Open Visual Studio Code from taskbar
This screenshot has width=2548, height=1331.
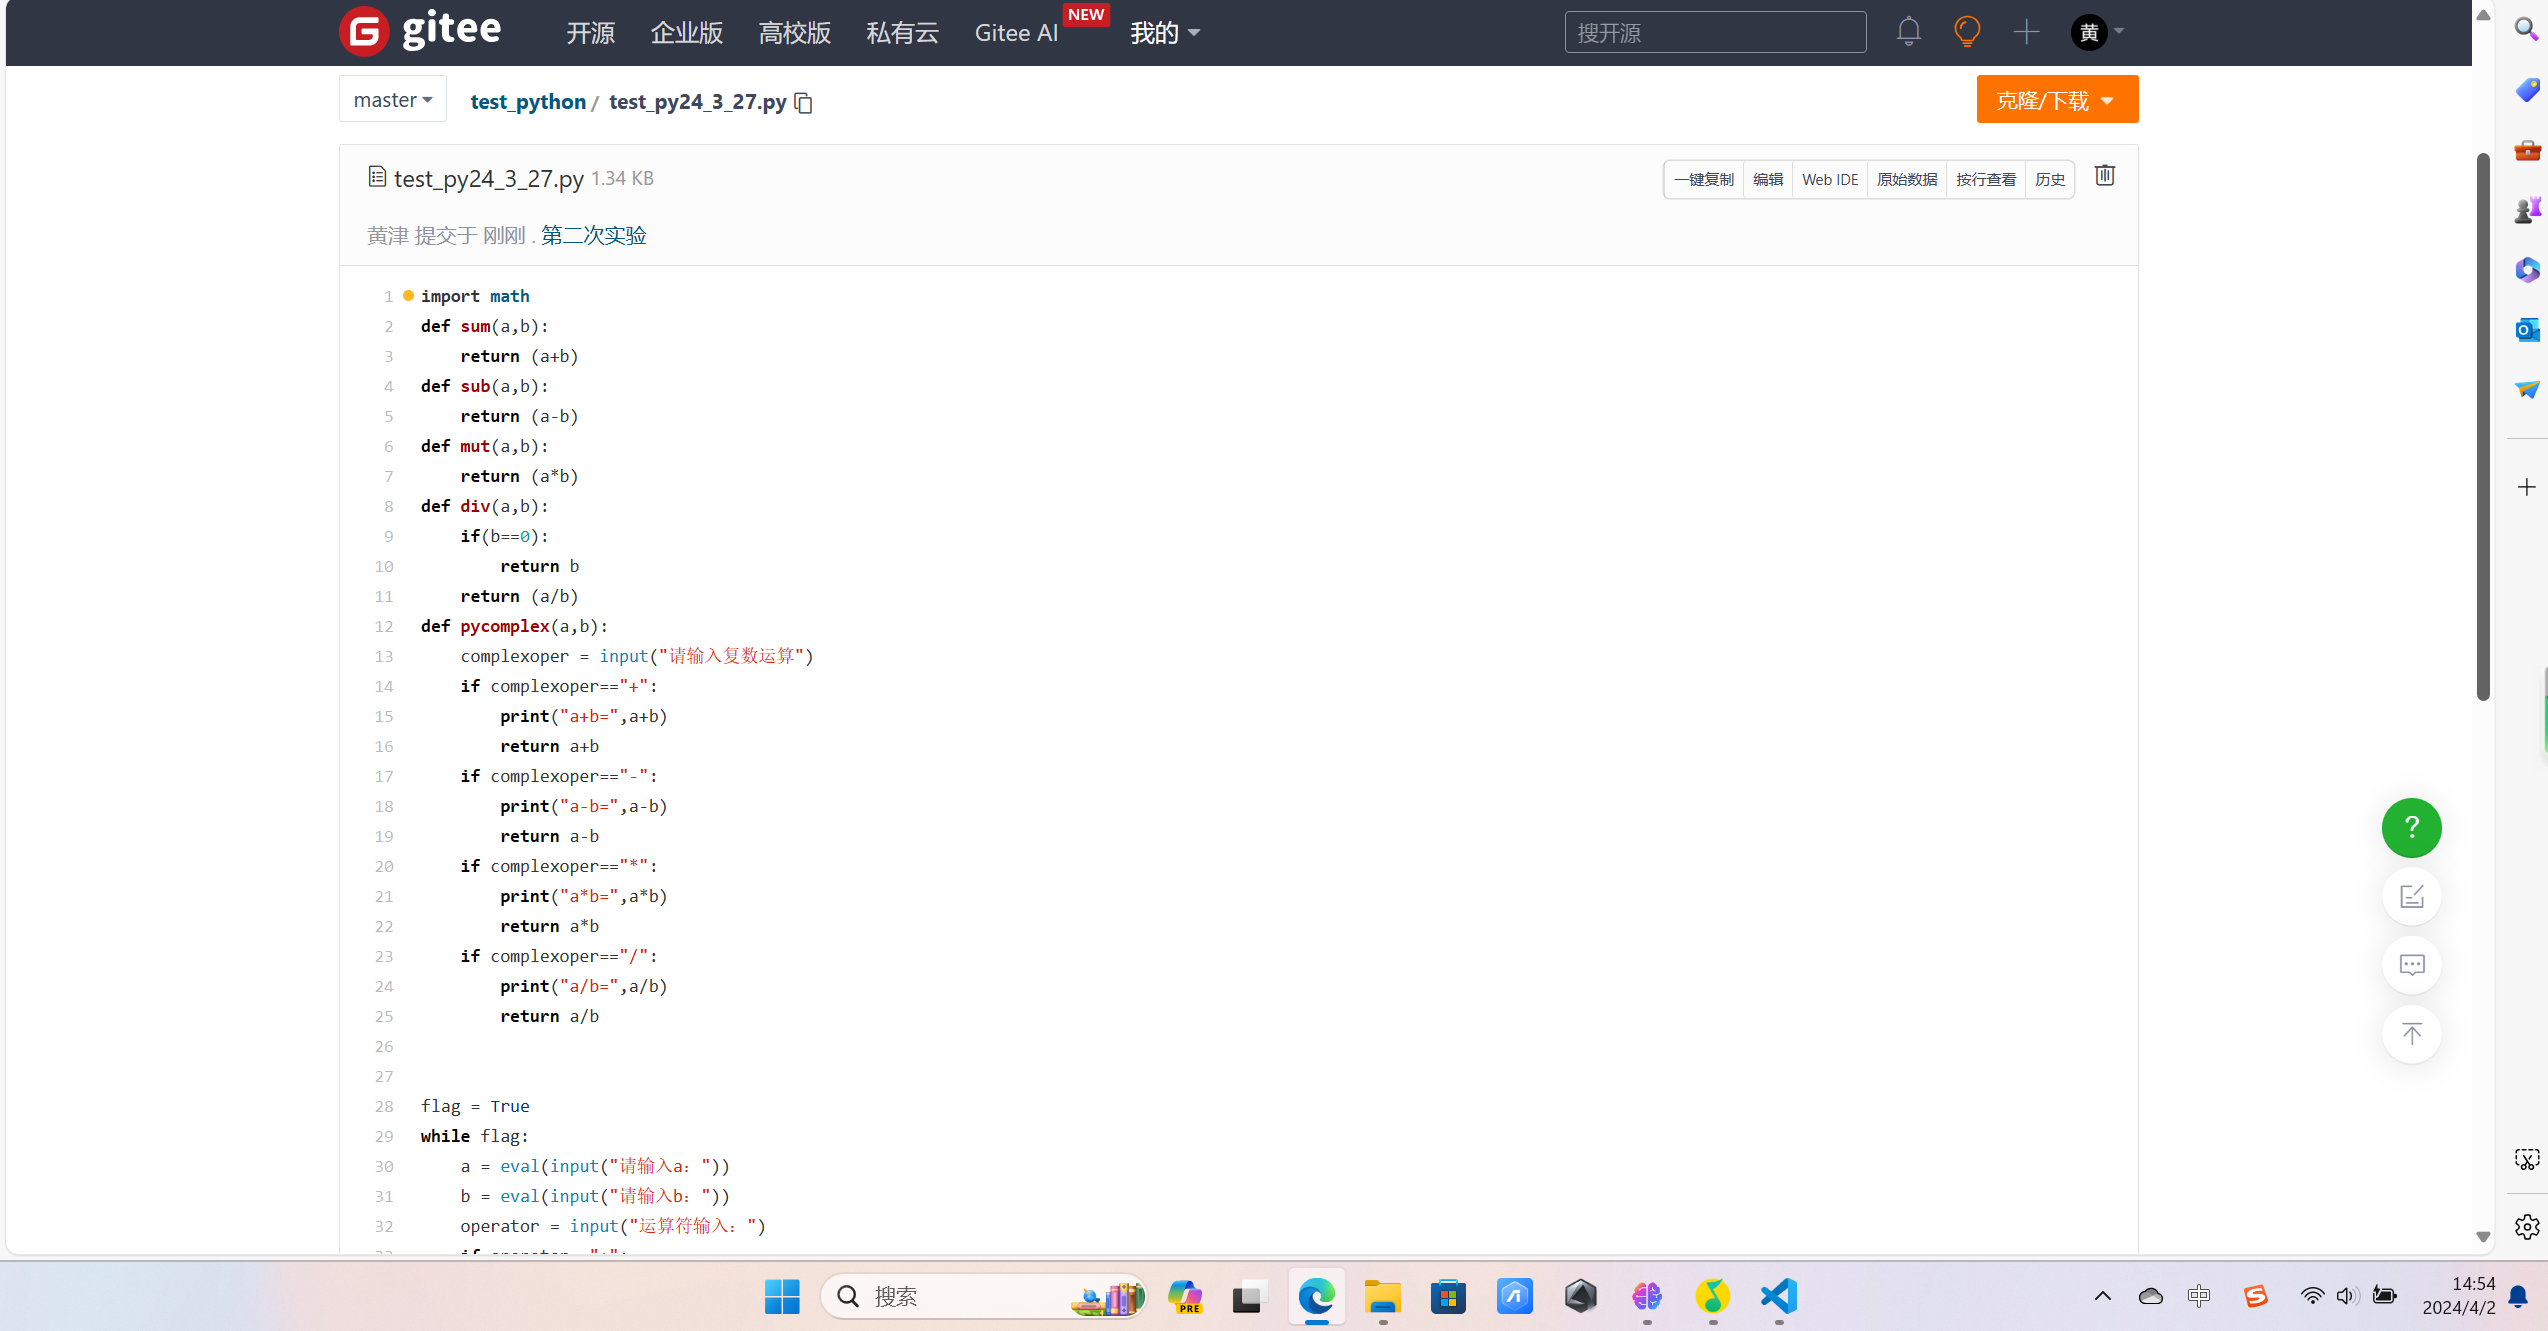1778,1297
